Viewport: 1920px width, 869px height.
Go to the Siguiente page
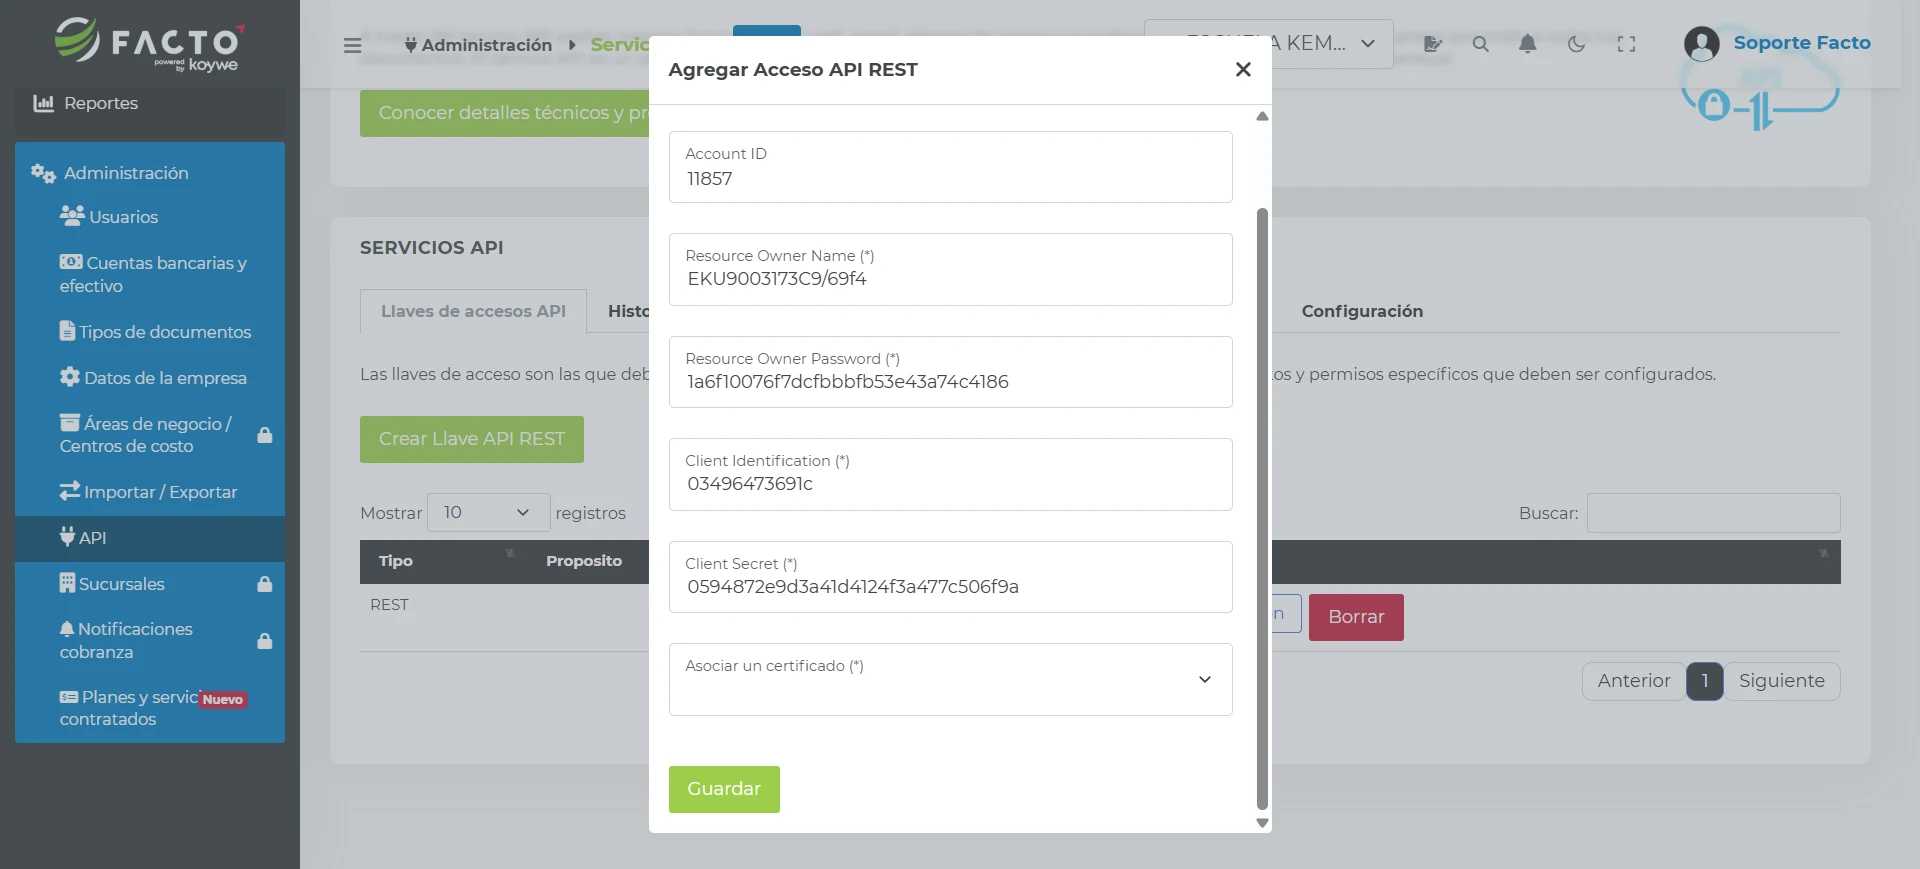(x=1782, y=681)
